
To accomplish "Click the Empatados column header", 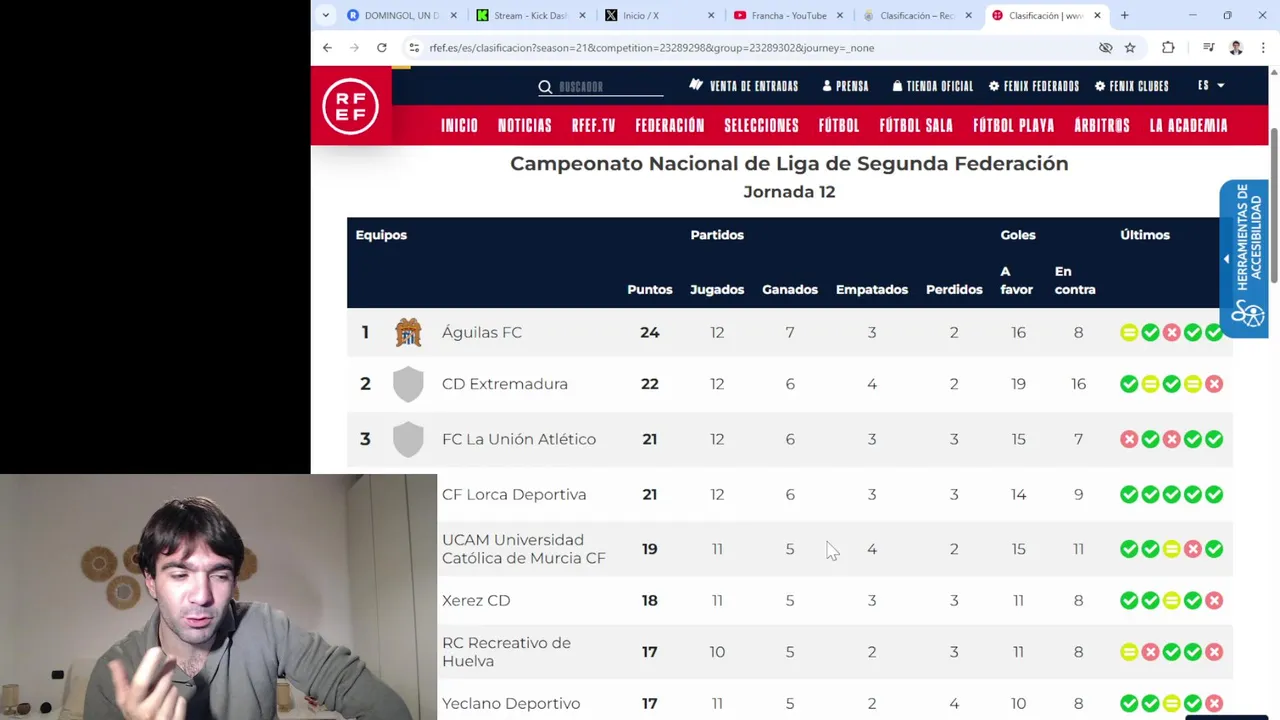I will click(x=872, y=289).
